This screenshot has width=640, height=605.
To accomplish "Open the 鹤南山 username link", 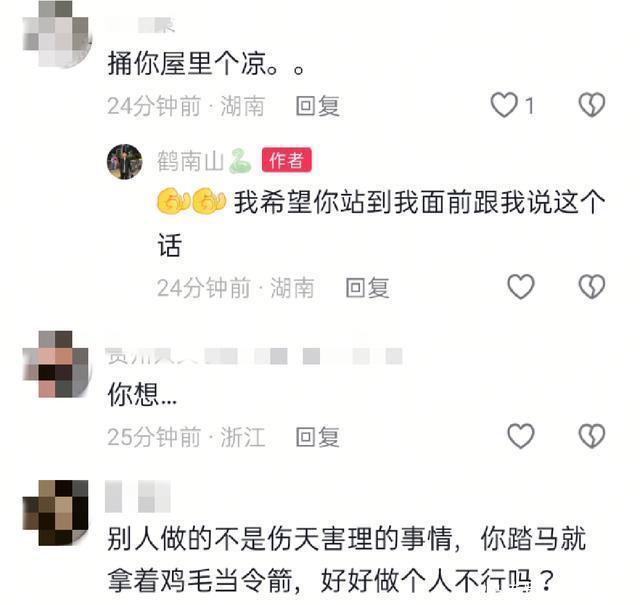I will (191, 161).
